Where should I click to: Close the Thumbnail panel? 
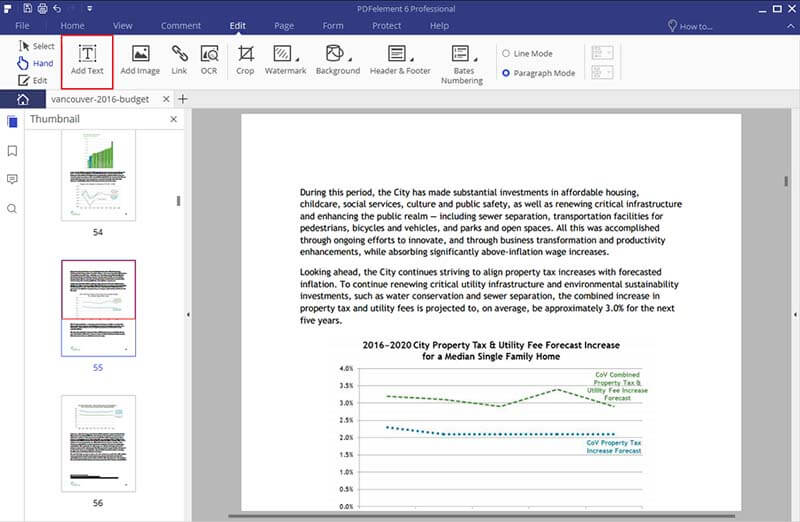click(173, 119)
